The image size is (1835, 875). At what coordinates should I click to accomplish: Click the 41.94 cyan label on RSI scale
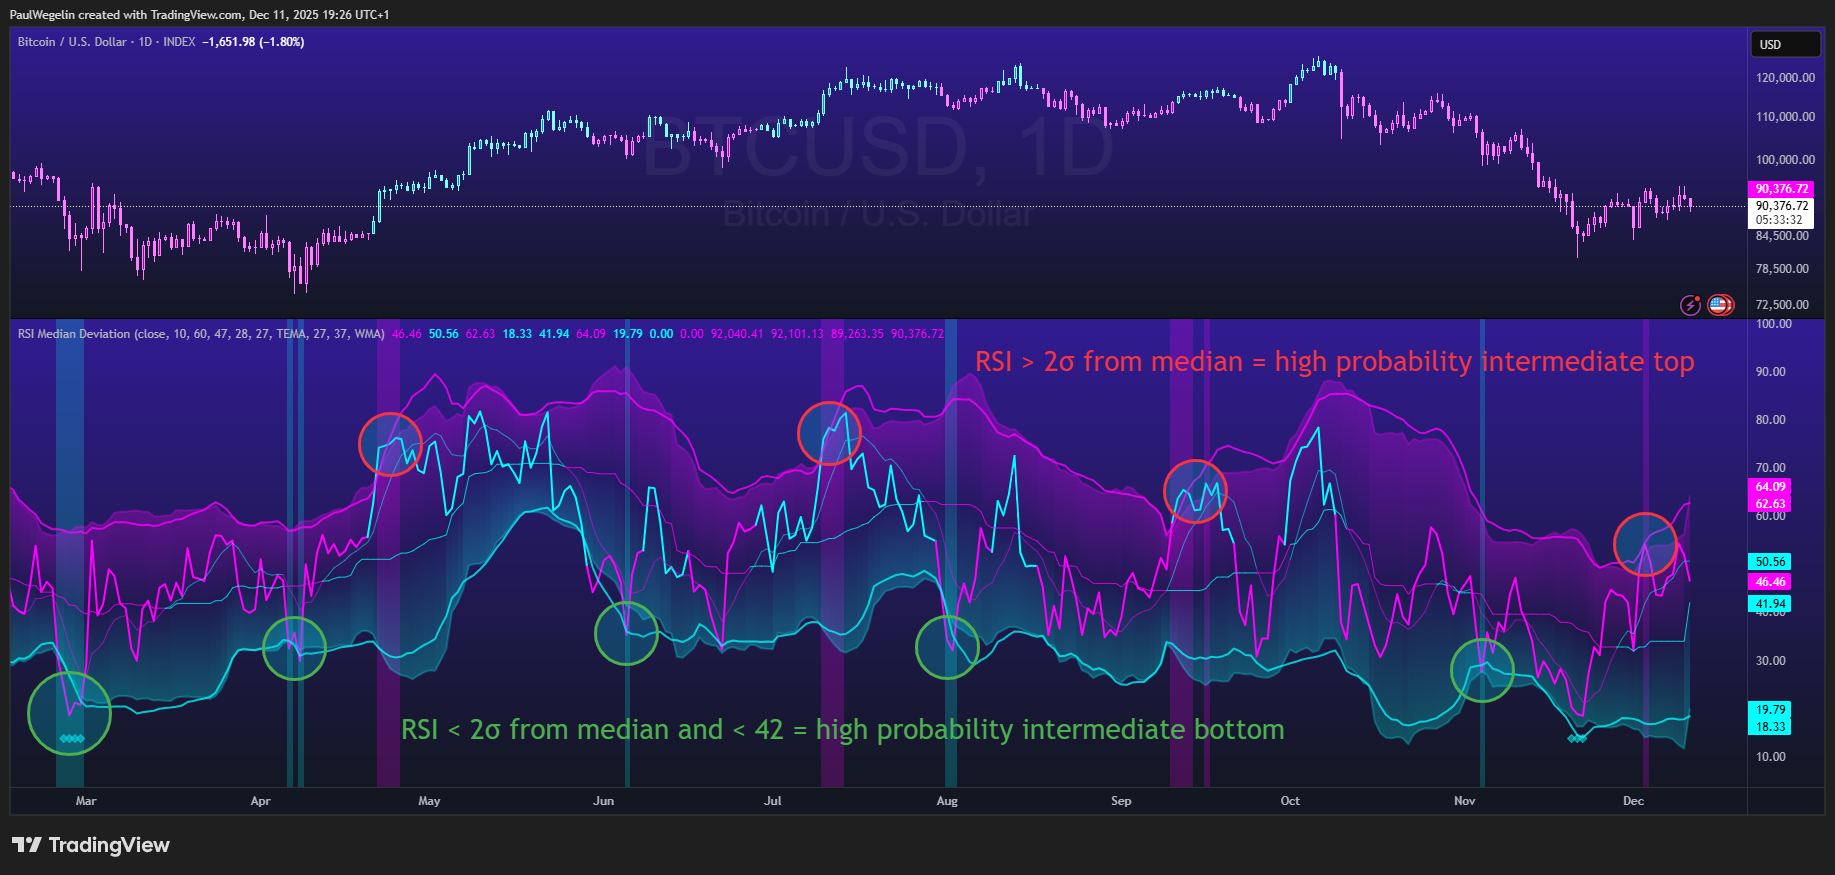click(1769, 604)
